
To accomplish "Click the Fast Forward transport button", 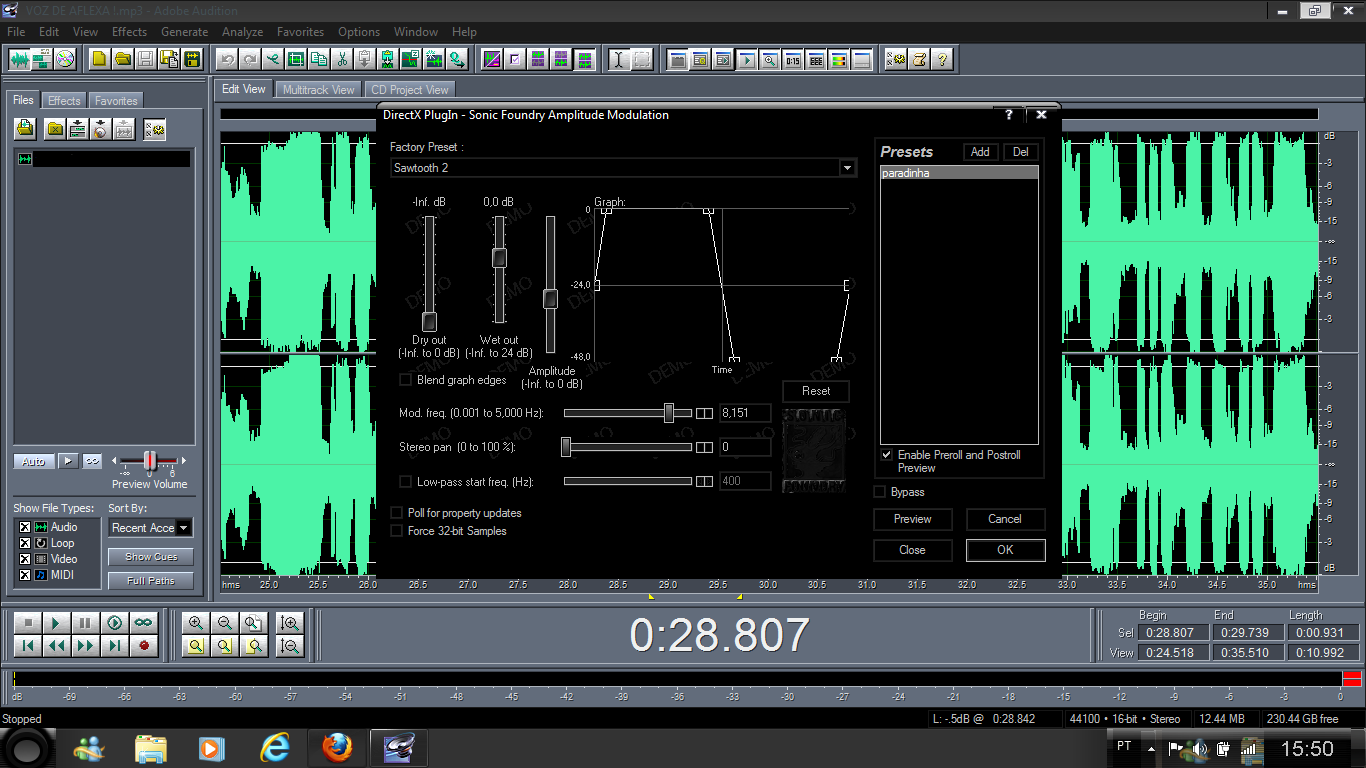I will 86,646.
